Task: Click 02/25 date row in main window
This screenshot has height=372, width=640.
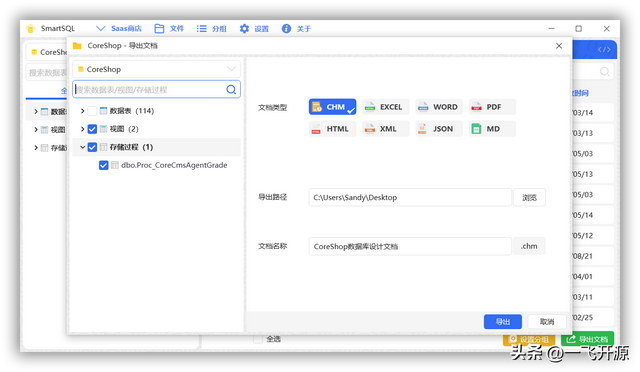Action: click(592, 318)
